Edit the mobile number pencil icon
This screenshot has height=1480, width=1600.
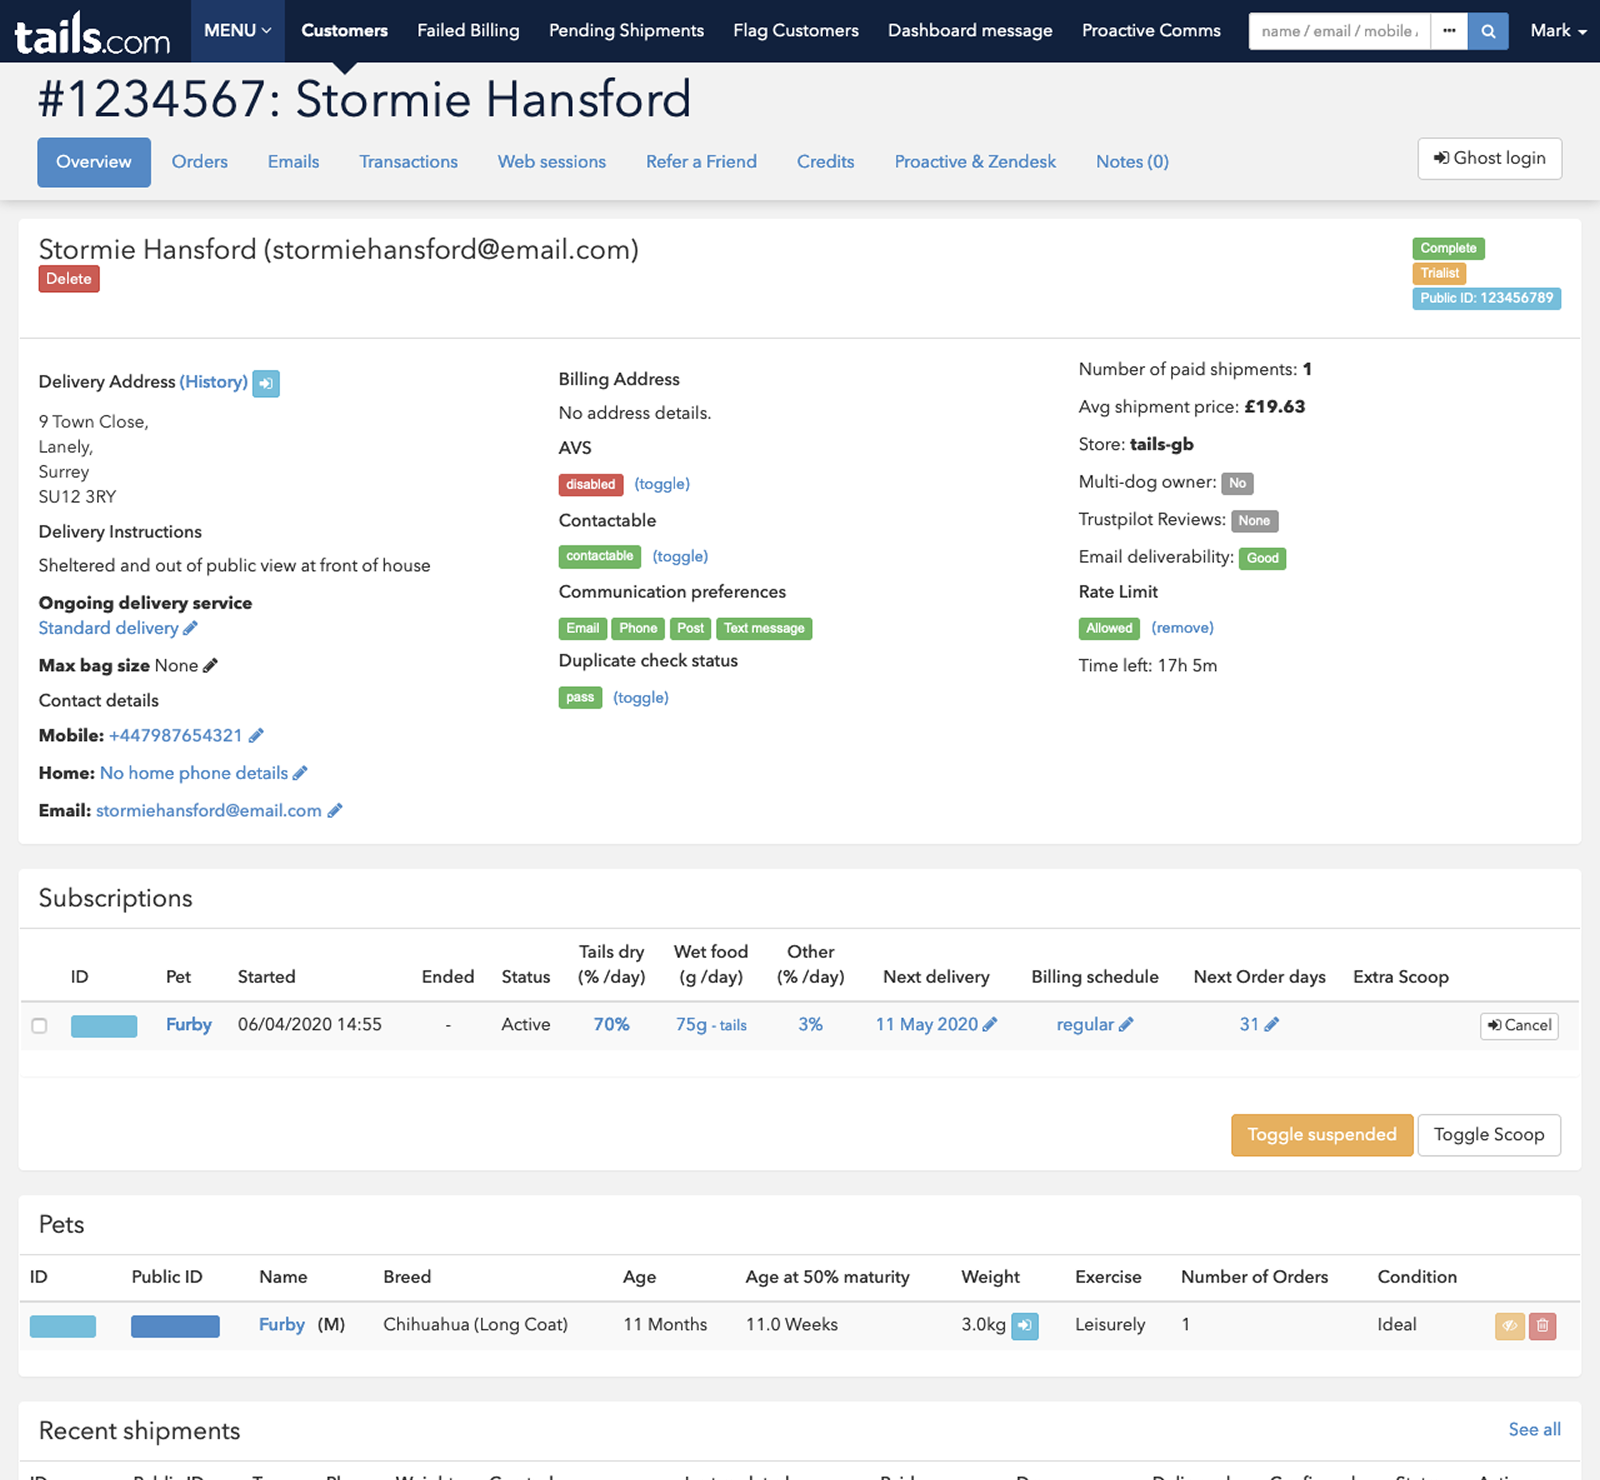pos(256,736)
